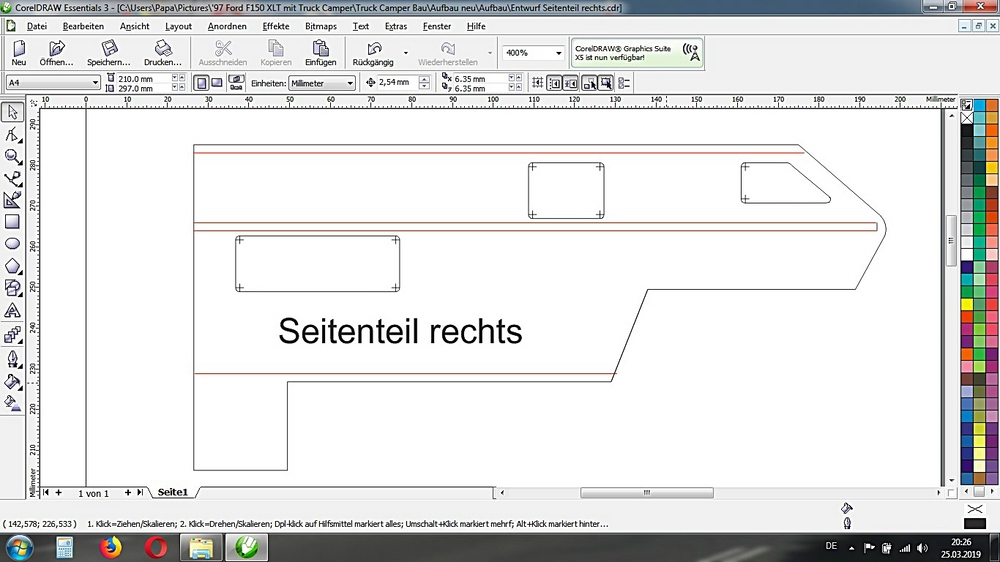Select the Polygon tool
Image resolution: width=1000 pixels, height=562 pixels.
(x=12, y=266)
